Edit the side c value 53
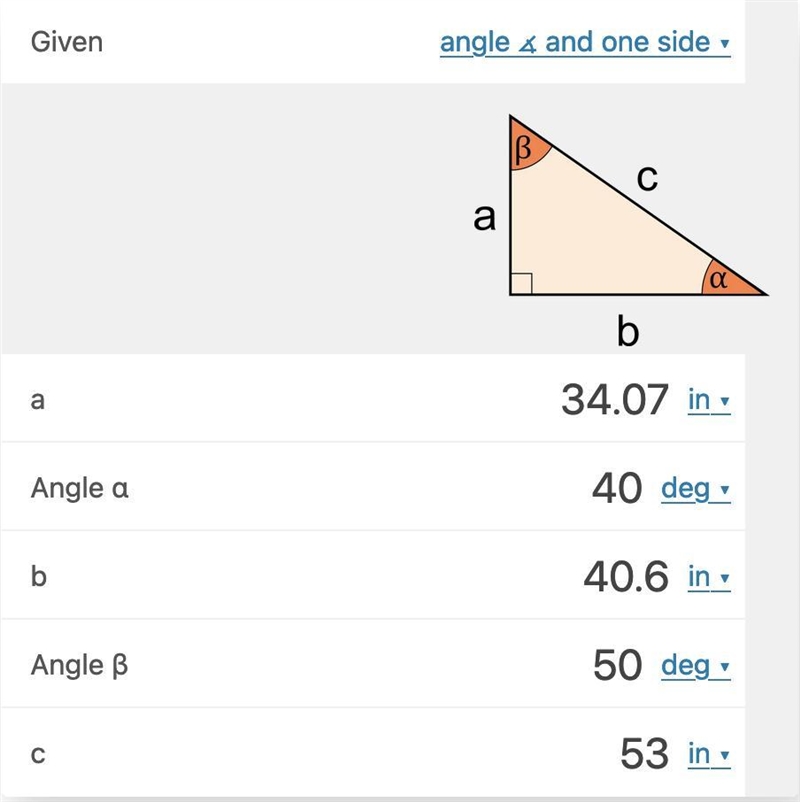The width and height of the screenshot is (800, 802). [644, 753]
